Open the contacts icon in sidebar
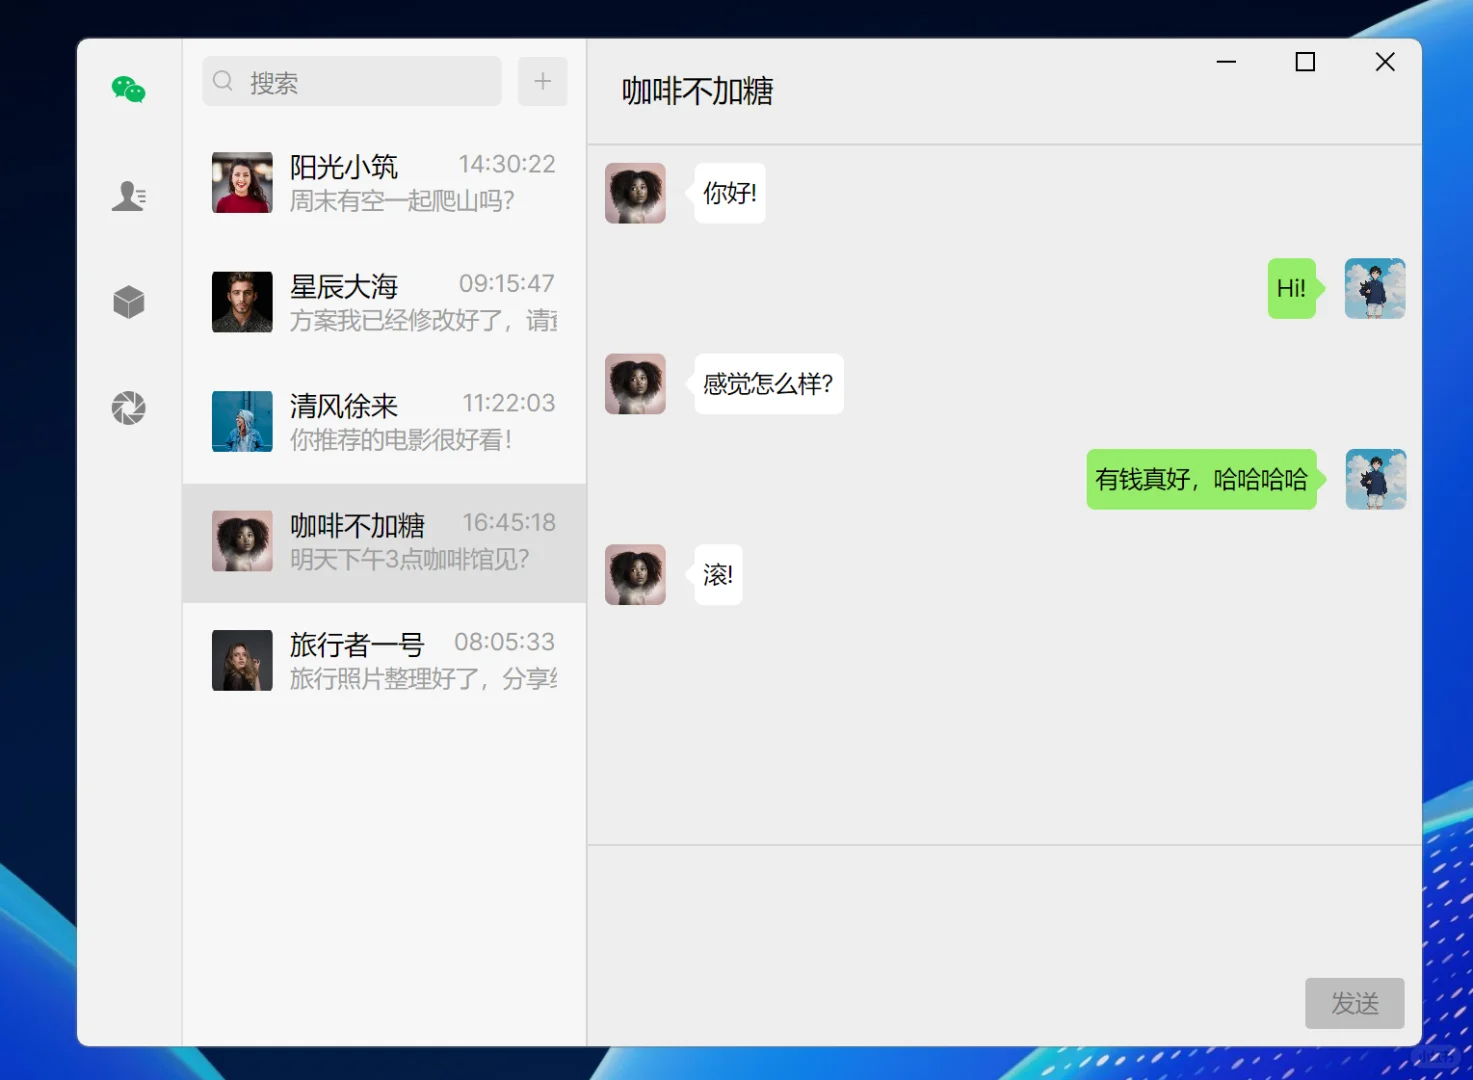 129,196
